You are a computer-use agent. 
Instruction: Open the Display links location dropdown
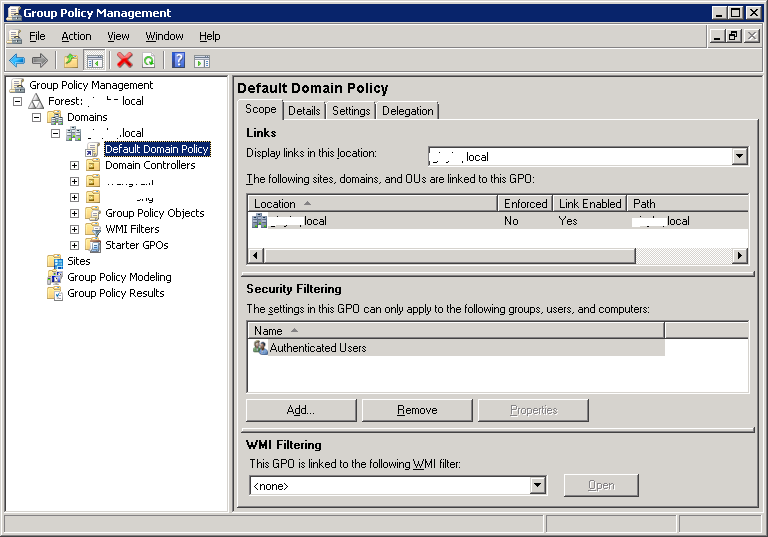[x=740, y=157]
